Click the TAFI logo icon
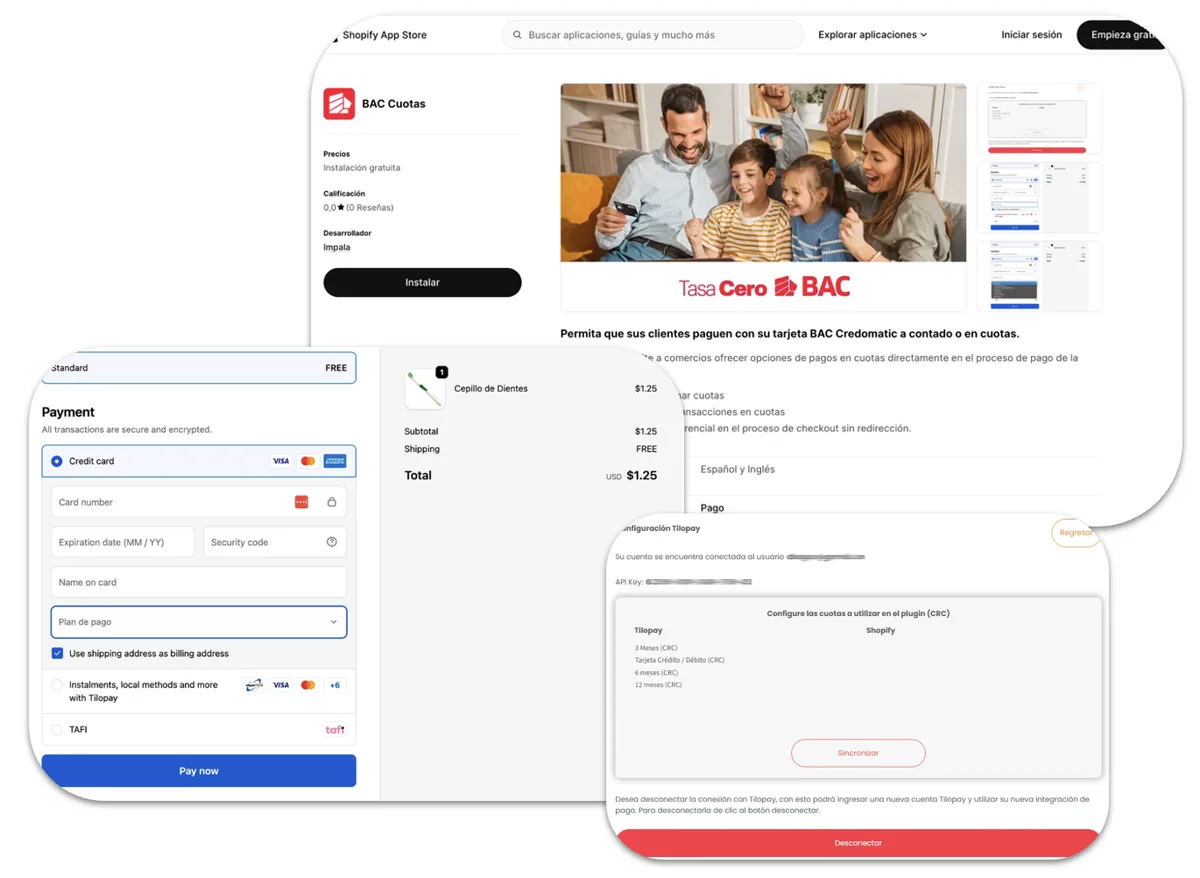This screenshot has height=878, width=1200. [x=335, y=730]
